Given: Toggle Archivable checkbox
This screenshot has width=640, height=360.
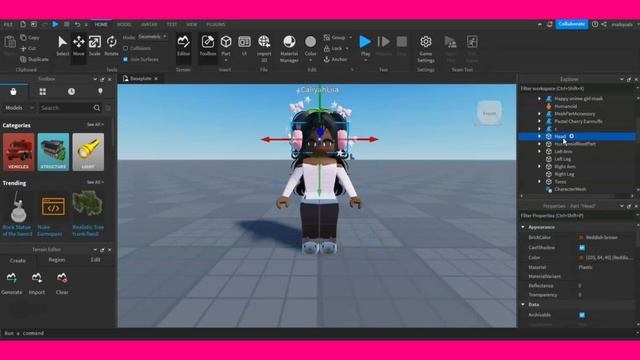Looking at the screenshot, I should pos(582,315).
